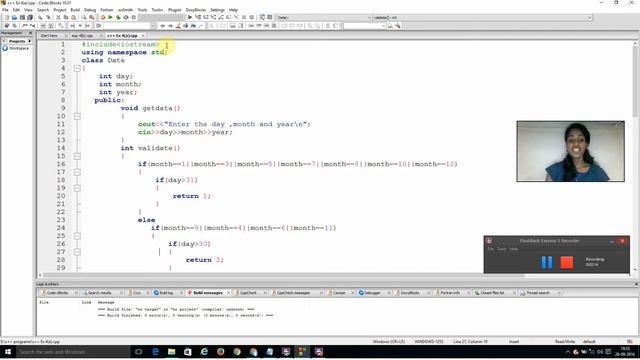
Task: Open the Help menu
Action: coord(233,10)
